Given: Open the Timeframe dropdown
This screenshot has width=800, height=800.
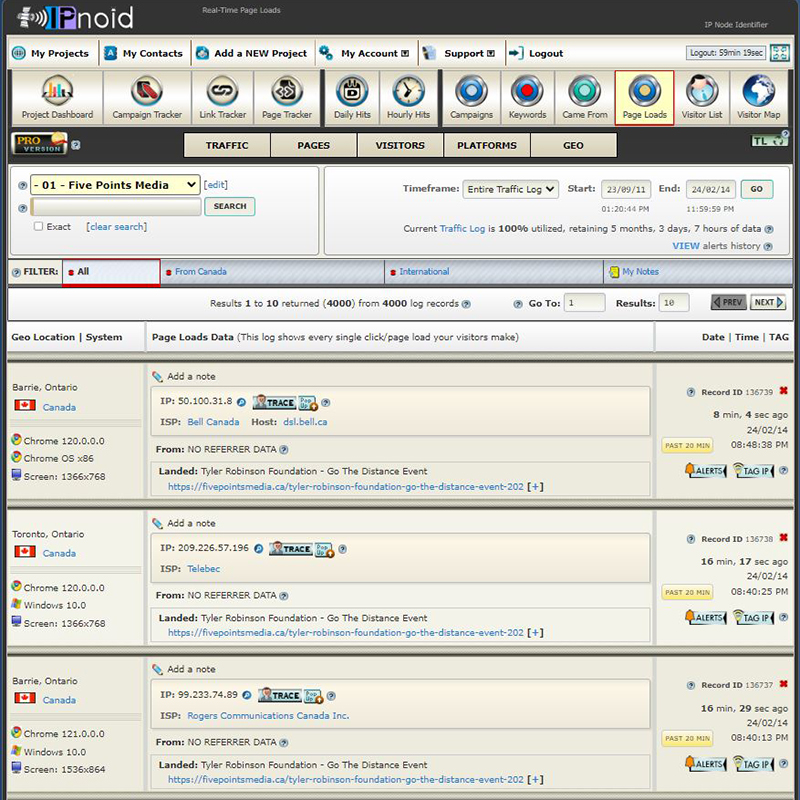Looking at the screenshot, I should pos(511,189).
